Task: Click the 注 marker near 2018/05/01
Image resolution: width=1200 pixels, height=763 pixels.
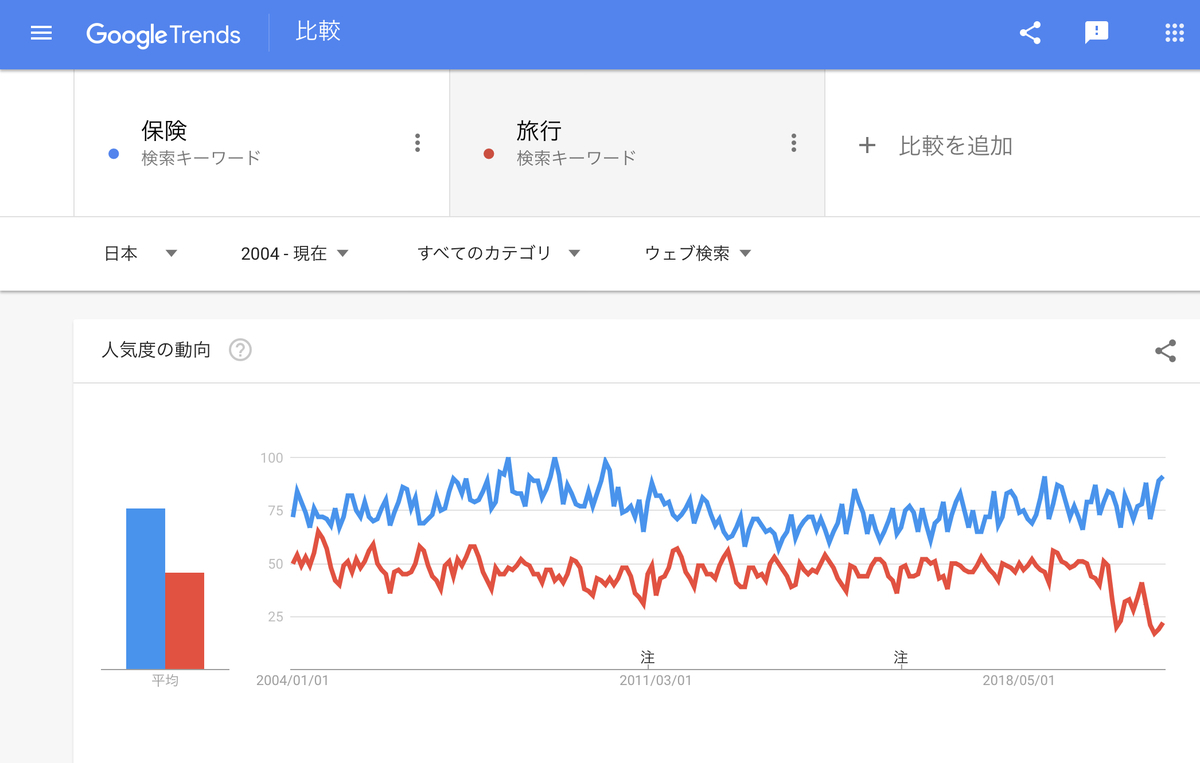Action: coord(900,658)
